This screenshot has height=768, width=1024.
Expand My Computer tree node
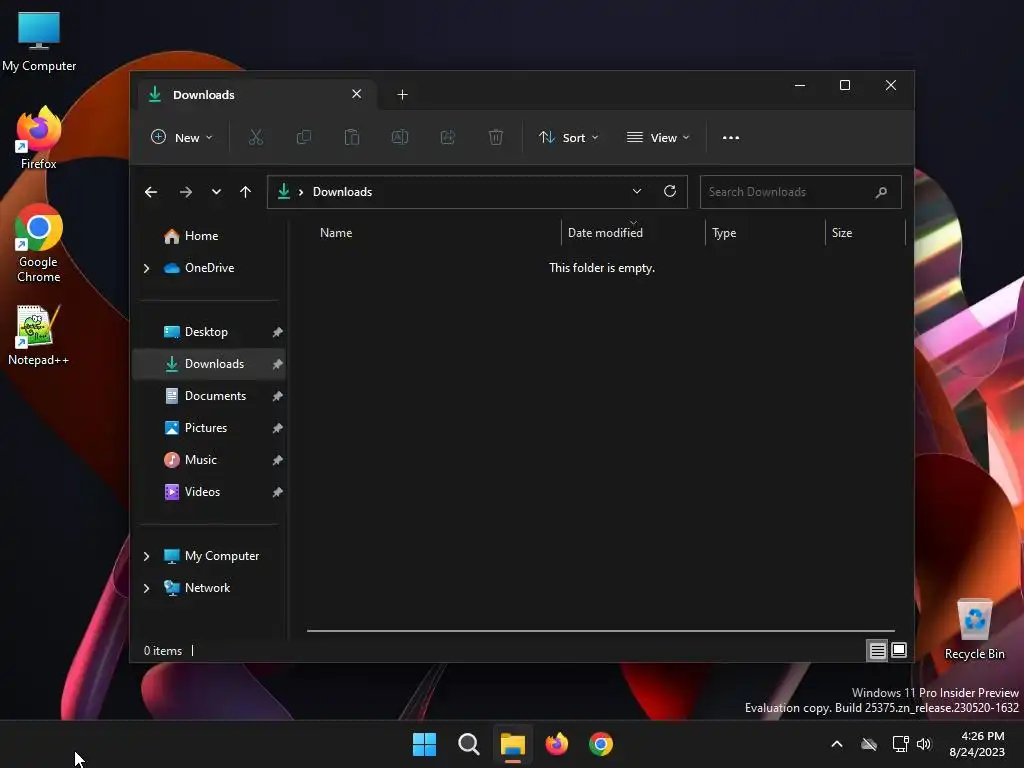[146, 556]
